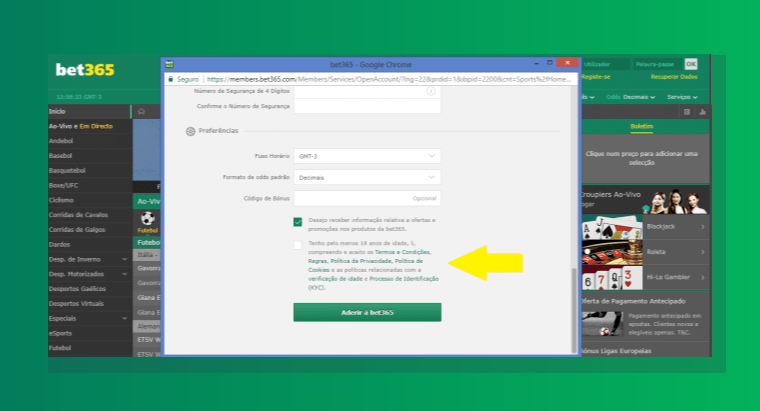Select the last Futebol entry in the sidebar
Viewport: 760px width, 411px height.
89,348
